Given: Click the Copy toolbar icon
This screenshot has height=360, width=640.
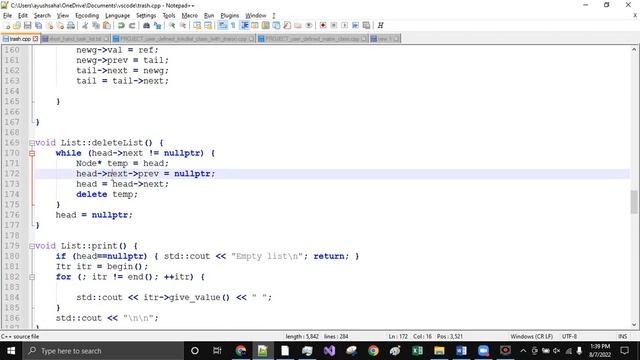Looking at the screenshot, I should point(96,25).
